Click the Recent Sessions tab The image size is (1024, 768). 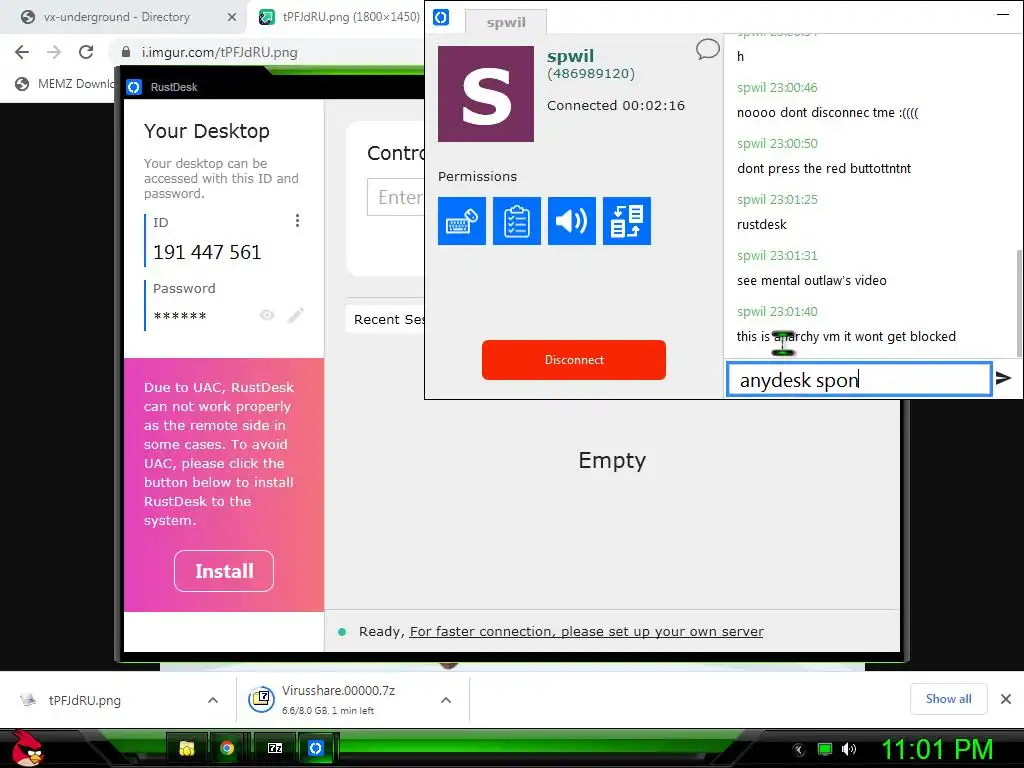pos(386,319)
